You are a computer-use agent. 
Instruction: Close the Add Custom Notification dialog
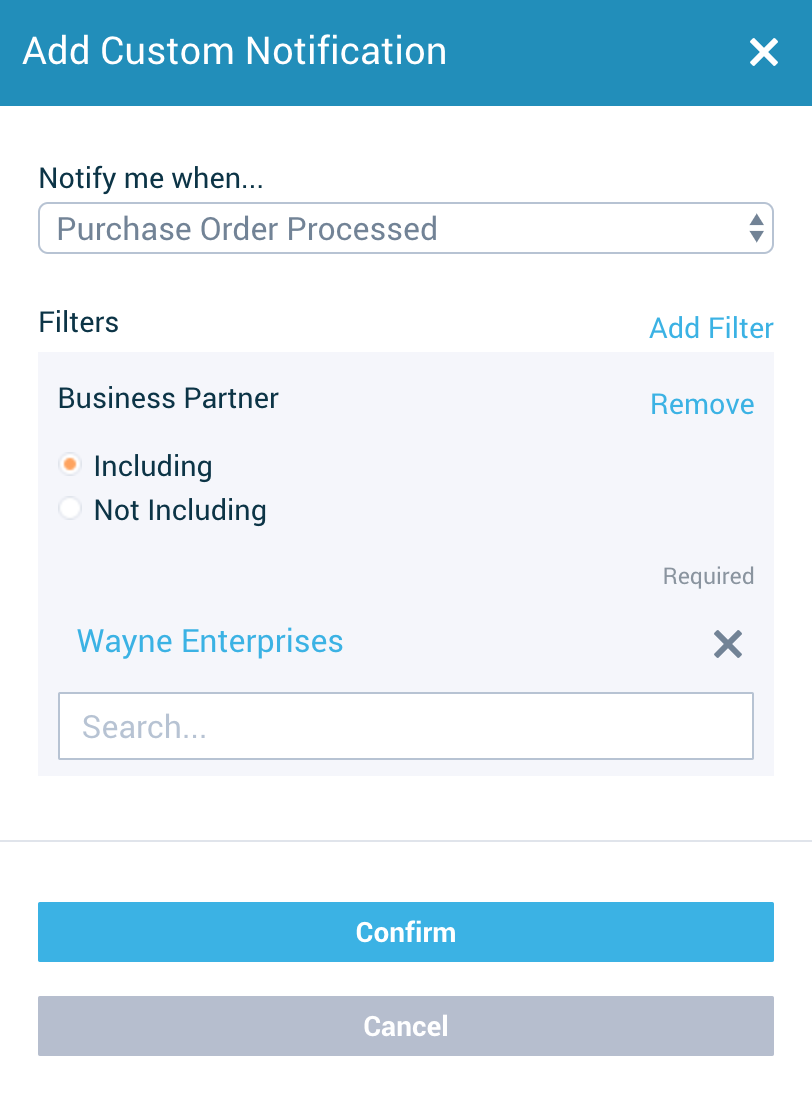(763, 52)
